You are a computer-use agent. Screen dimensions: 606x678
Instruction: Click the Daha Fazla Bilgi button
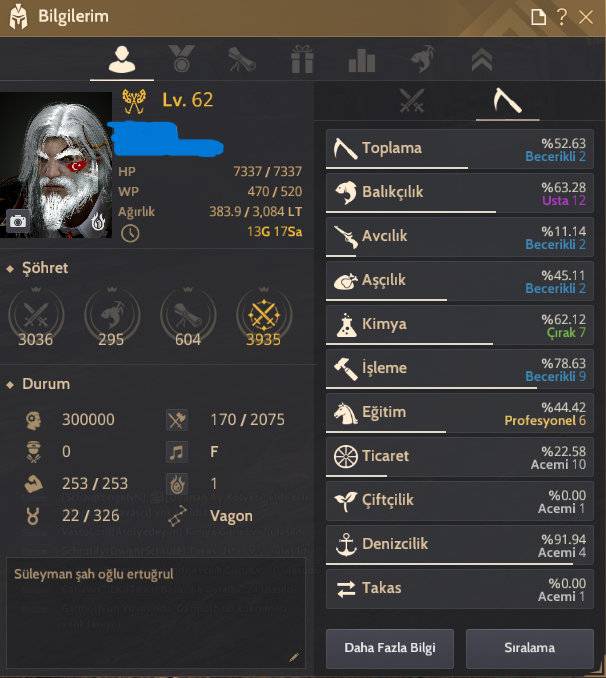[390, 648]
